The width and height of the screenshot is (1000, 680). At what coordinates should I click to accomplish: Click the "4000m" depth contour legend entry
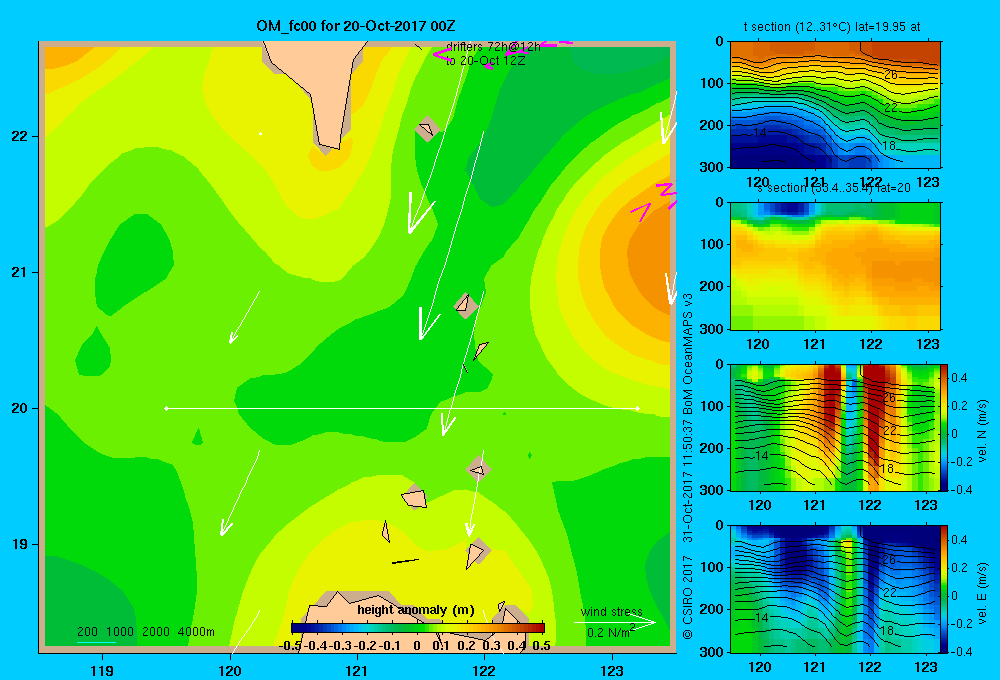196,632
